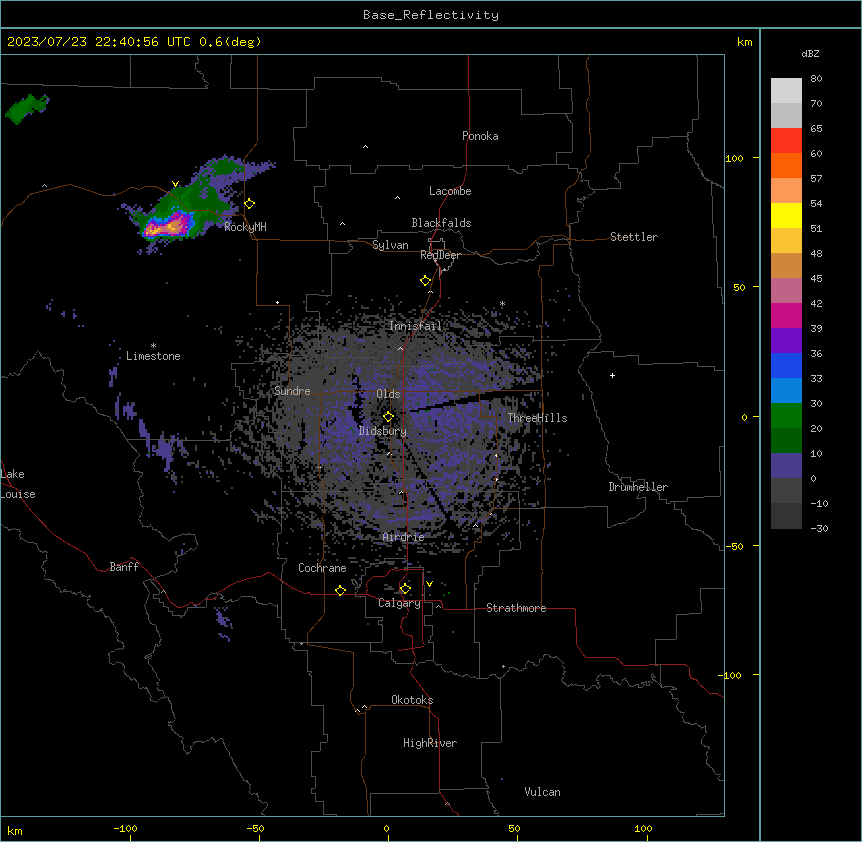Click the RedDeer city label
862x842 pixels.
coord(440,255)
